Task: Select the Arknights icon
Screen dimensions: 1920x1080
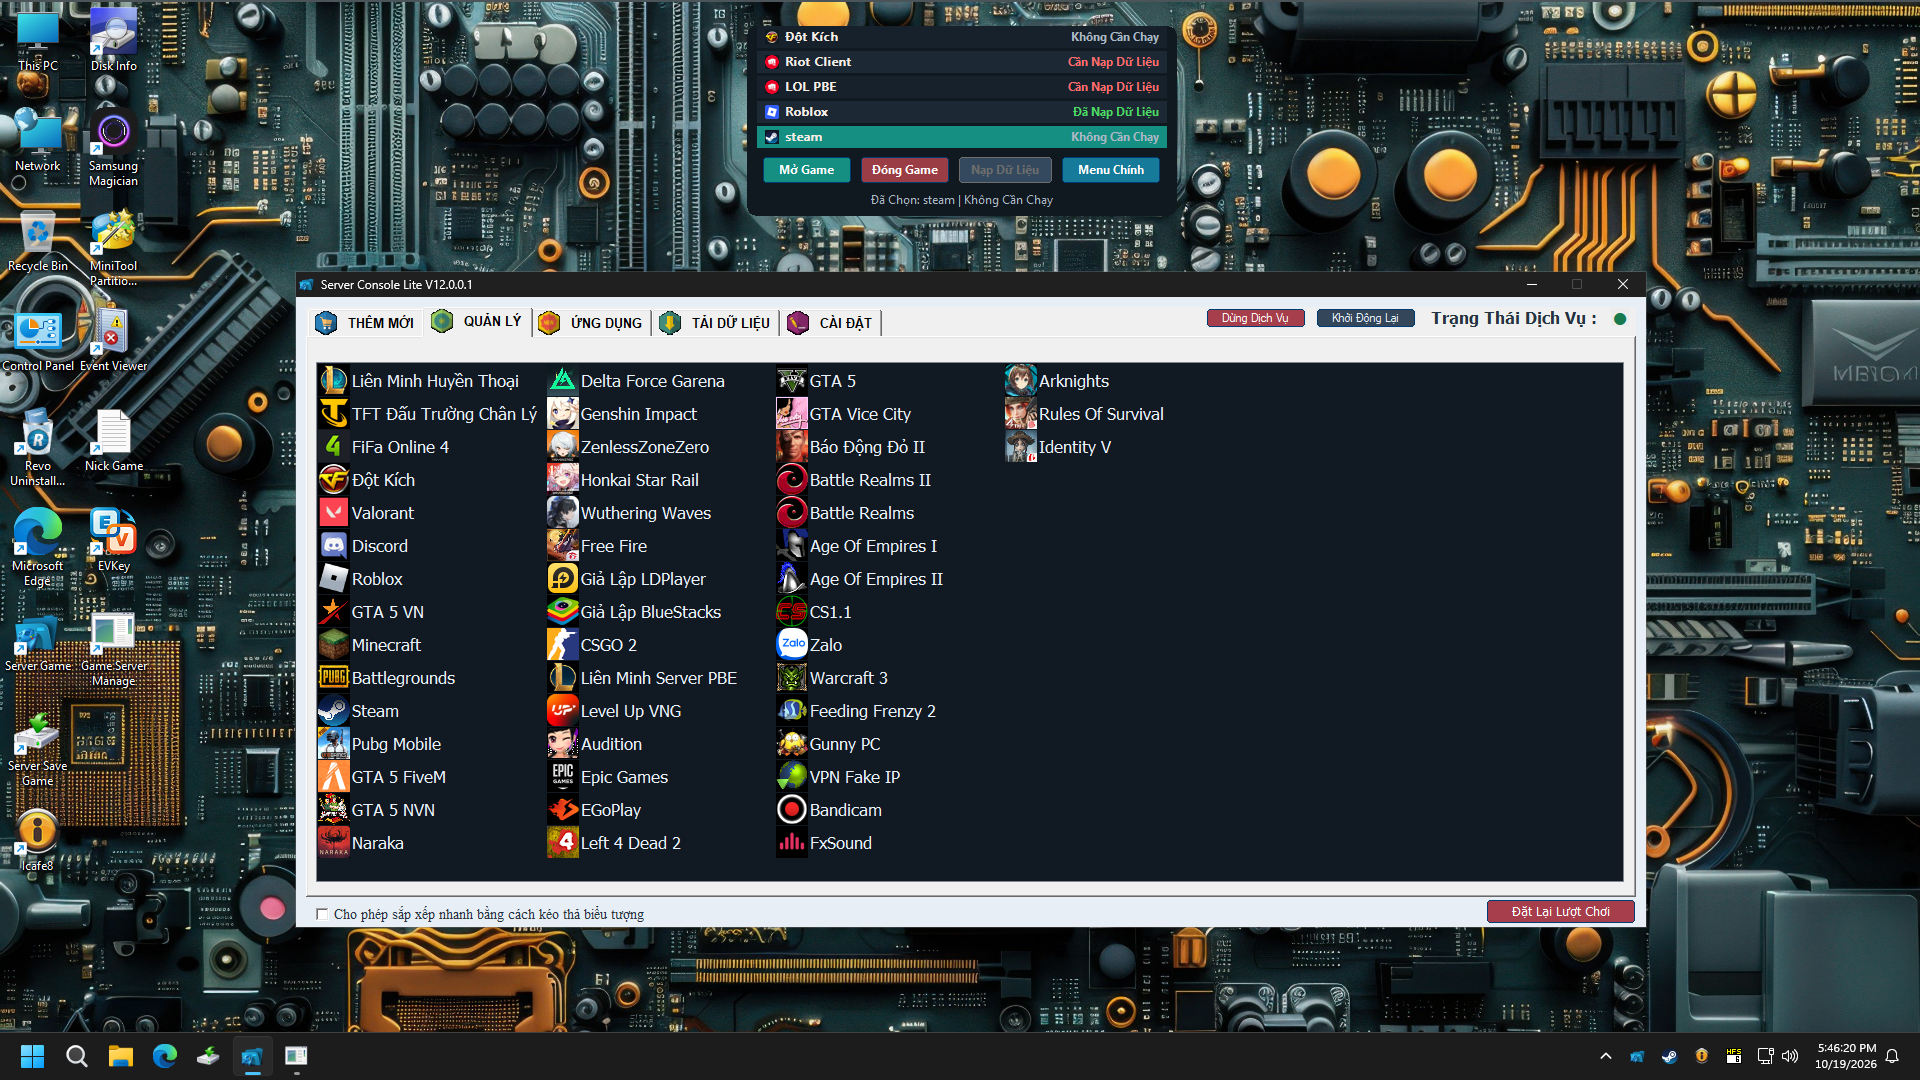Action: click(1020, 381)
